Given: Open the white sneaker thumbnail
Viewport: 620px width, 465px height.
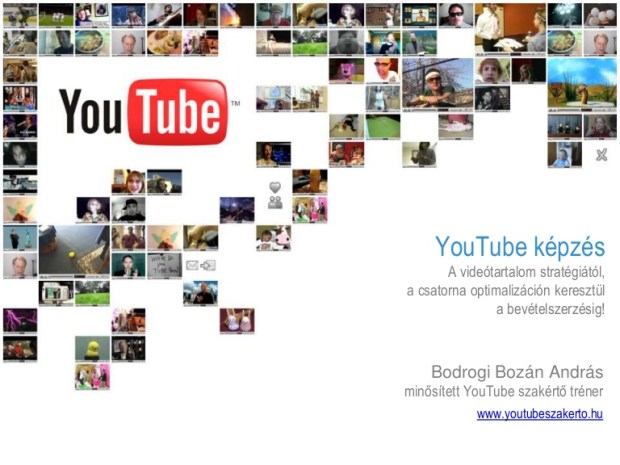Looking at the screenshot, I should pos(456,127).
